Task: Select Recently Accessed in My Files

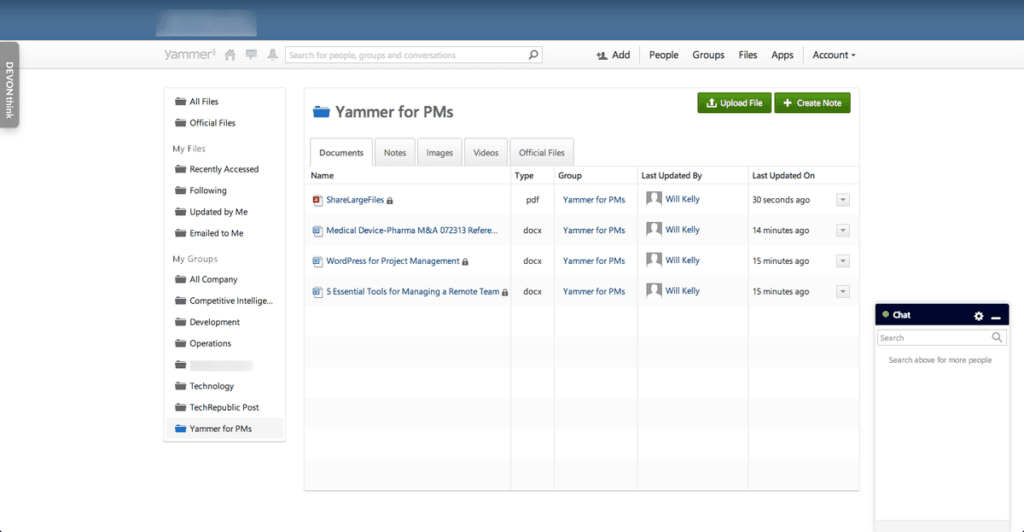Action: tap(224, 169)
